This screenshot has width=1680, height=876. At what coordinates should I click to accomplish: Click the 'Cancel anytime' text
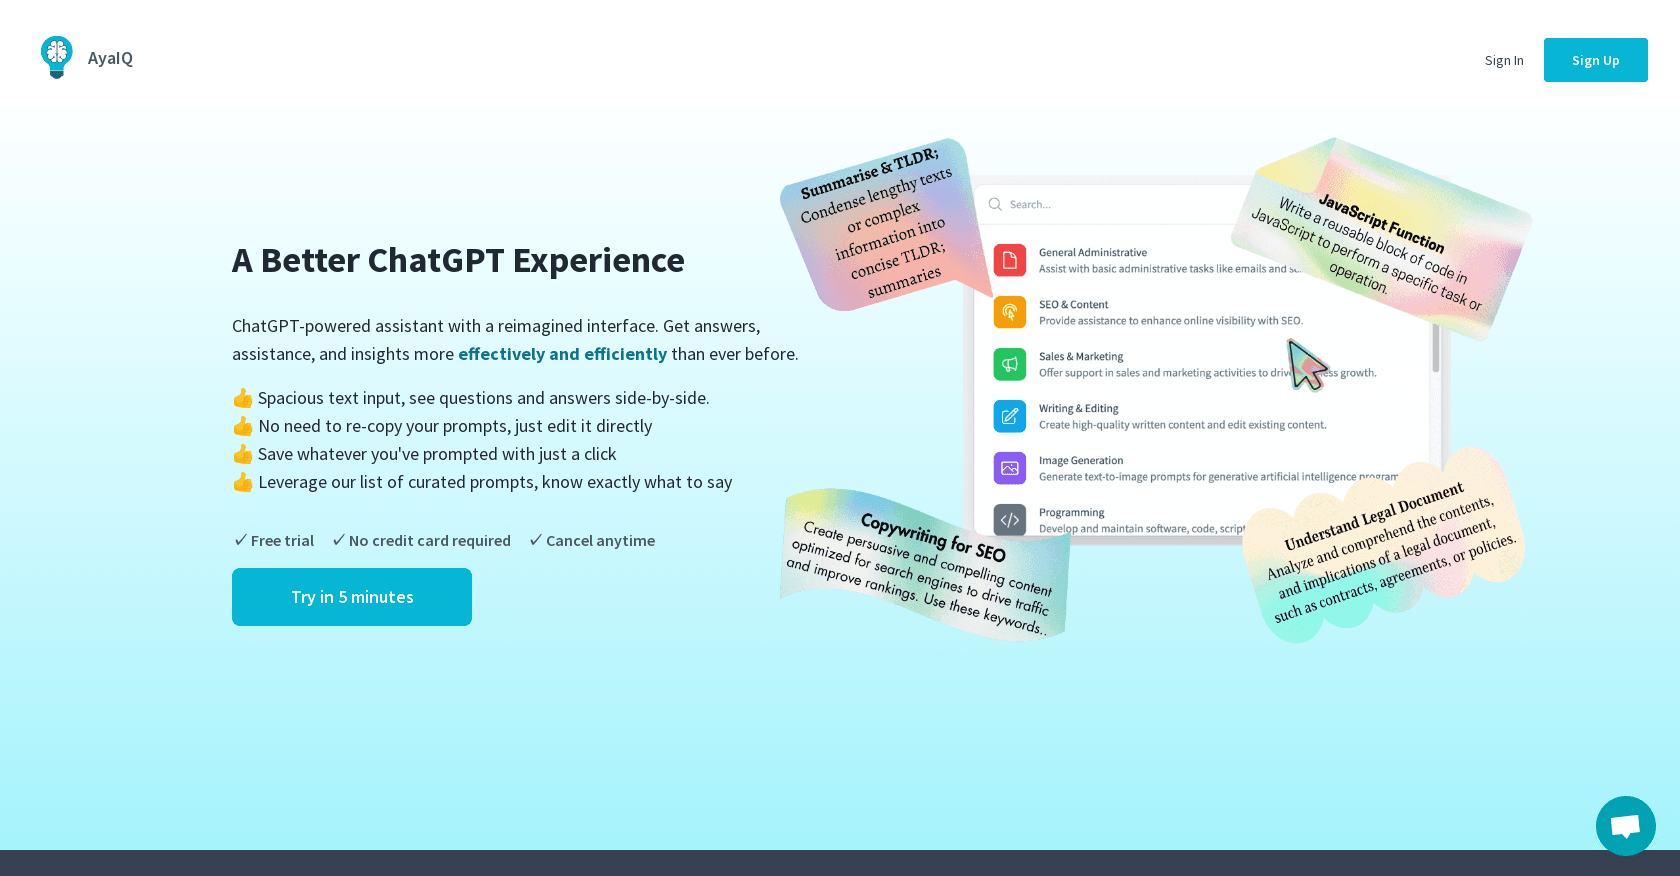pyautogui.click(x=600, y=541)
